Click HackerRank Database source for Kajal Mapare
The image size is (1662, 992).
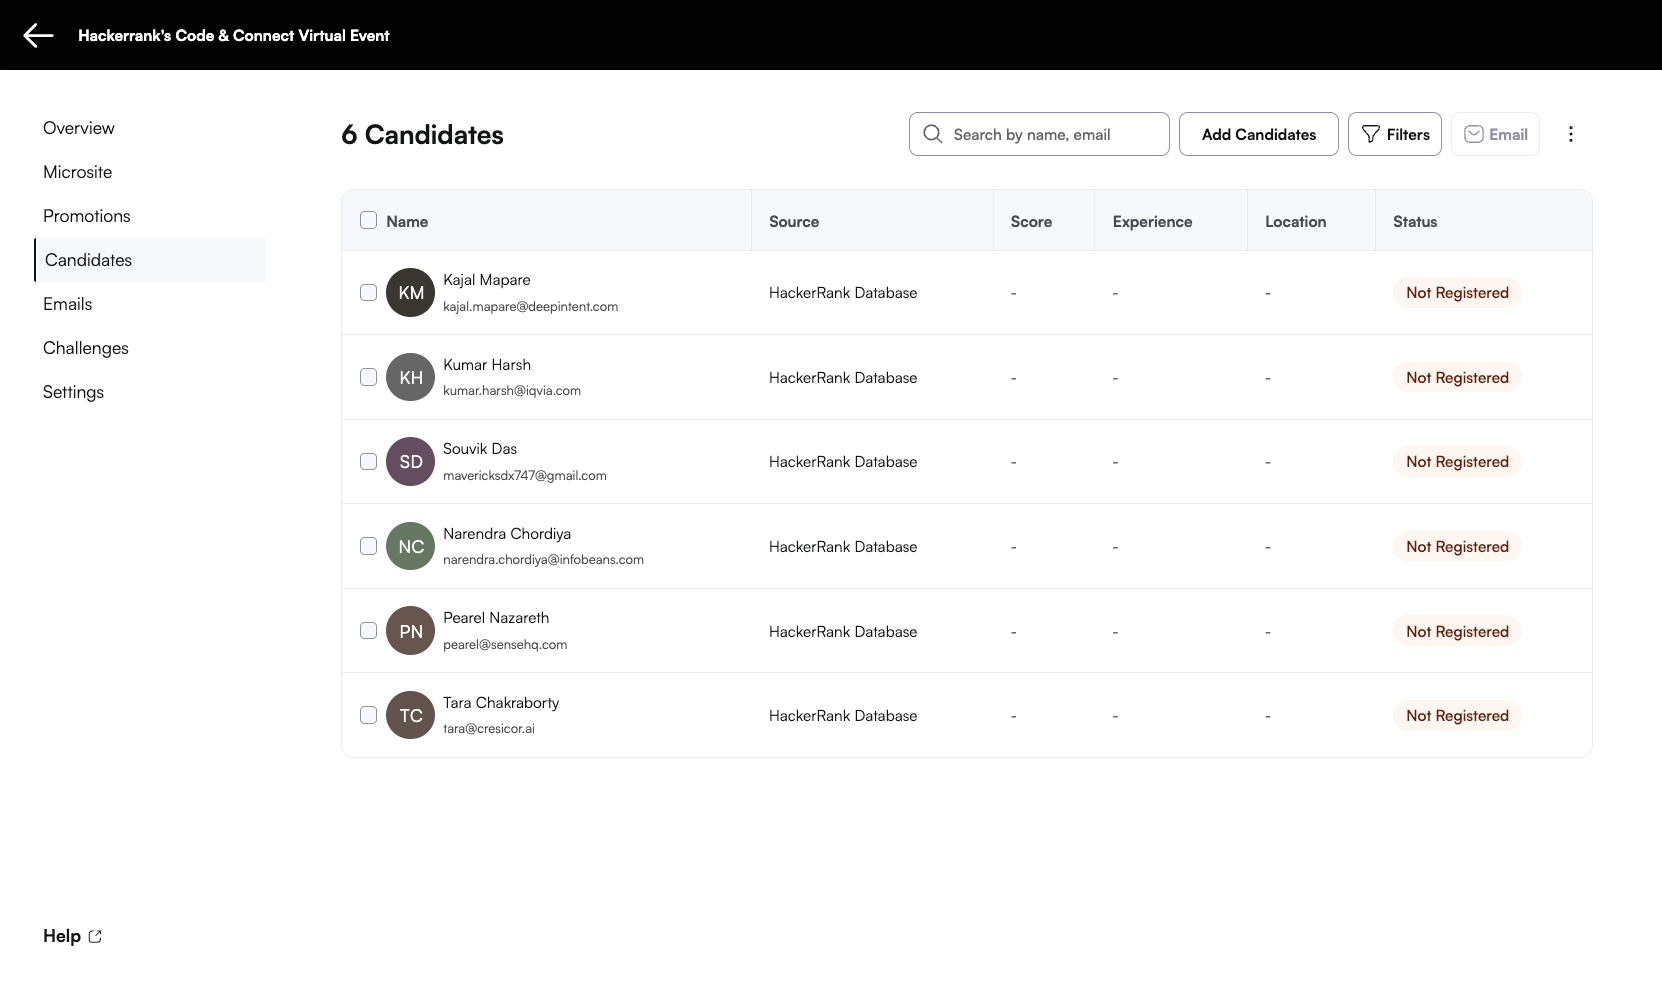843,292
